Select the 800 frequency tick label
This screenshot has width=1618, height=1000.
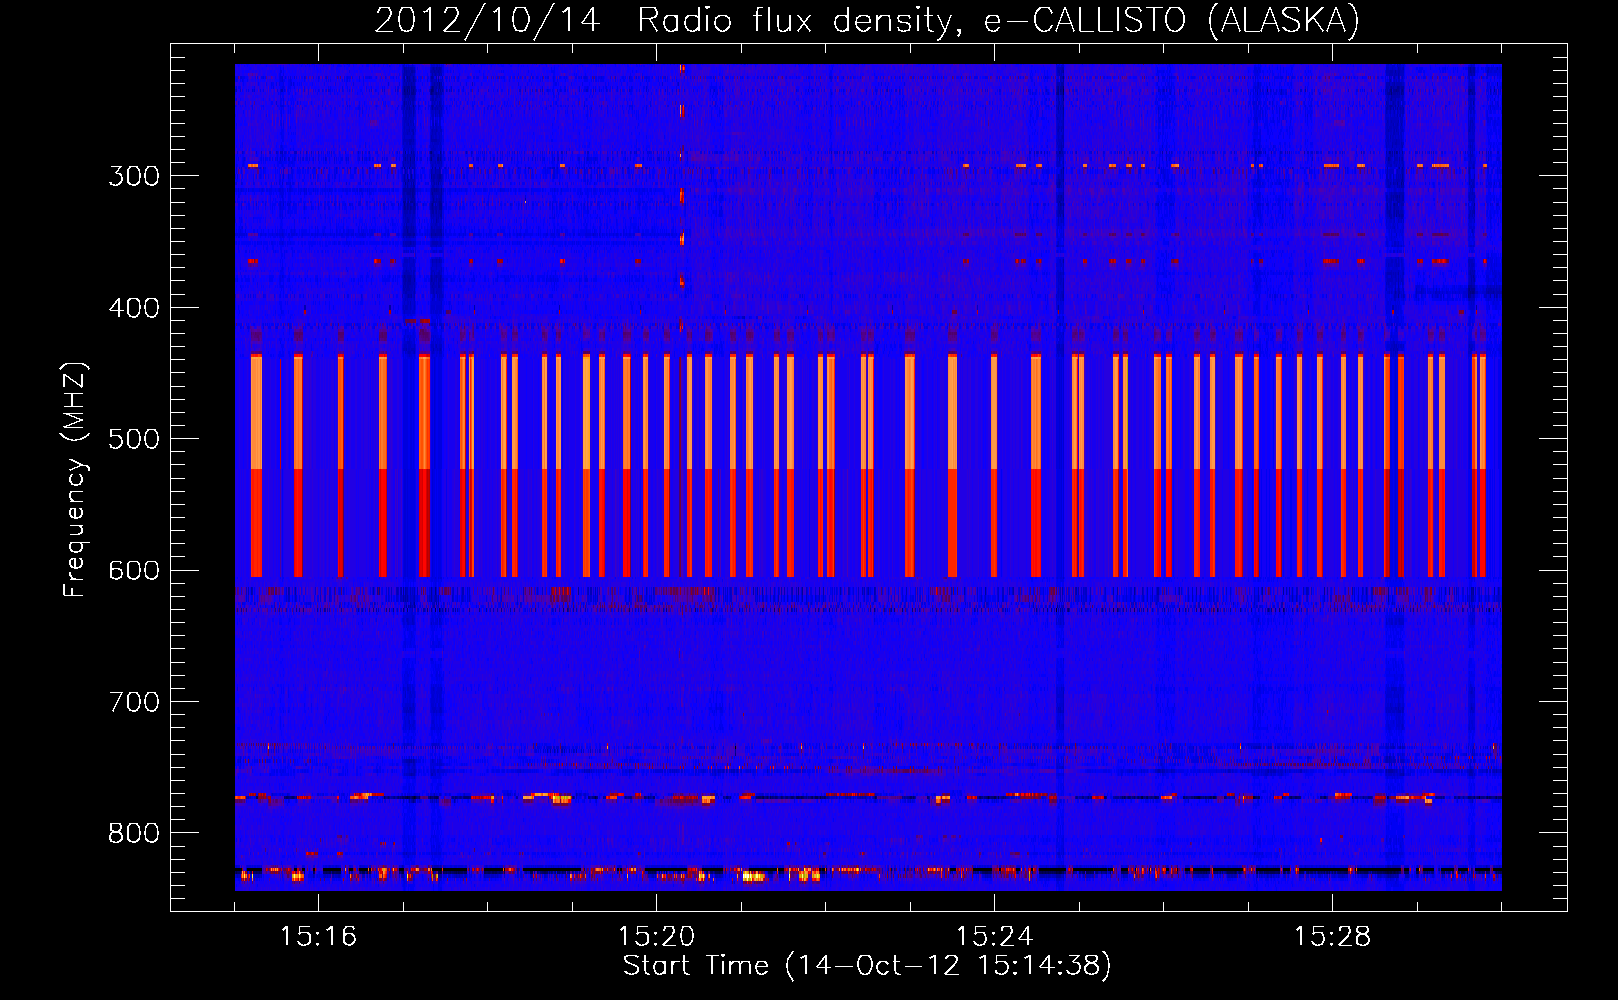(x=134, y=834)
